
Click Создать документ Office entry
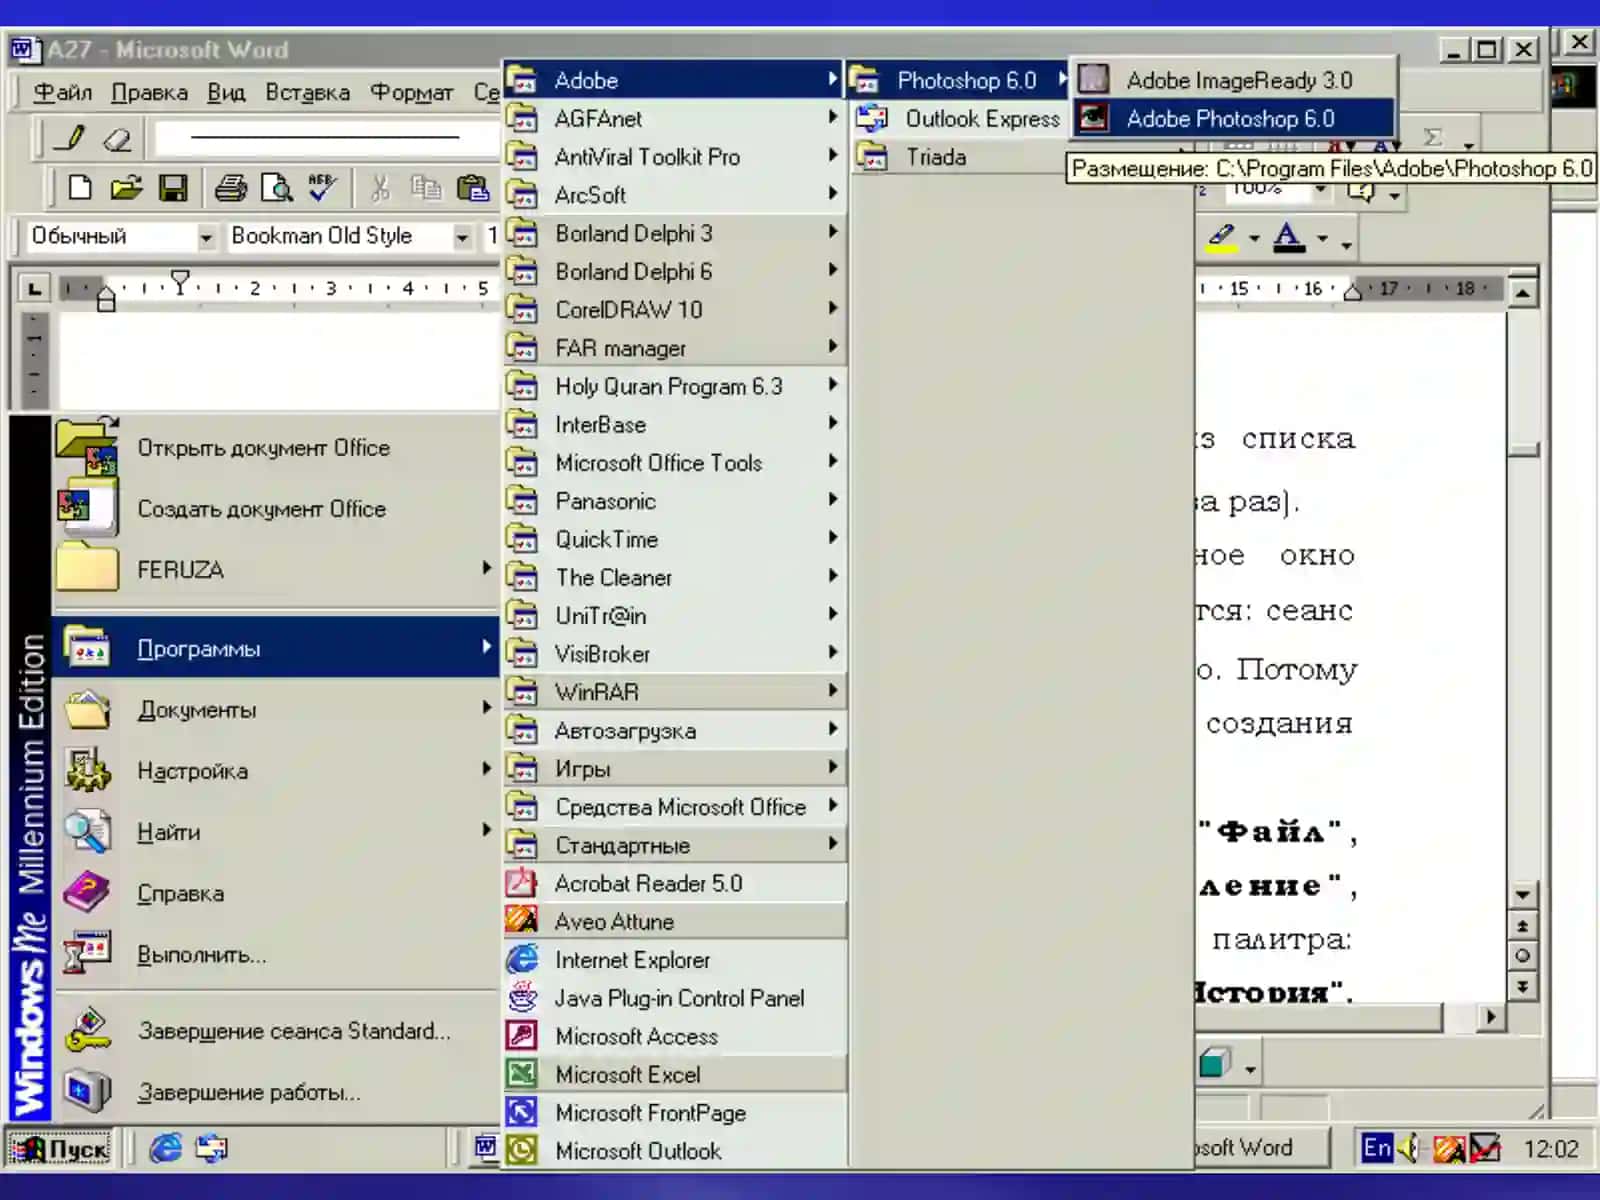point(277,509)
